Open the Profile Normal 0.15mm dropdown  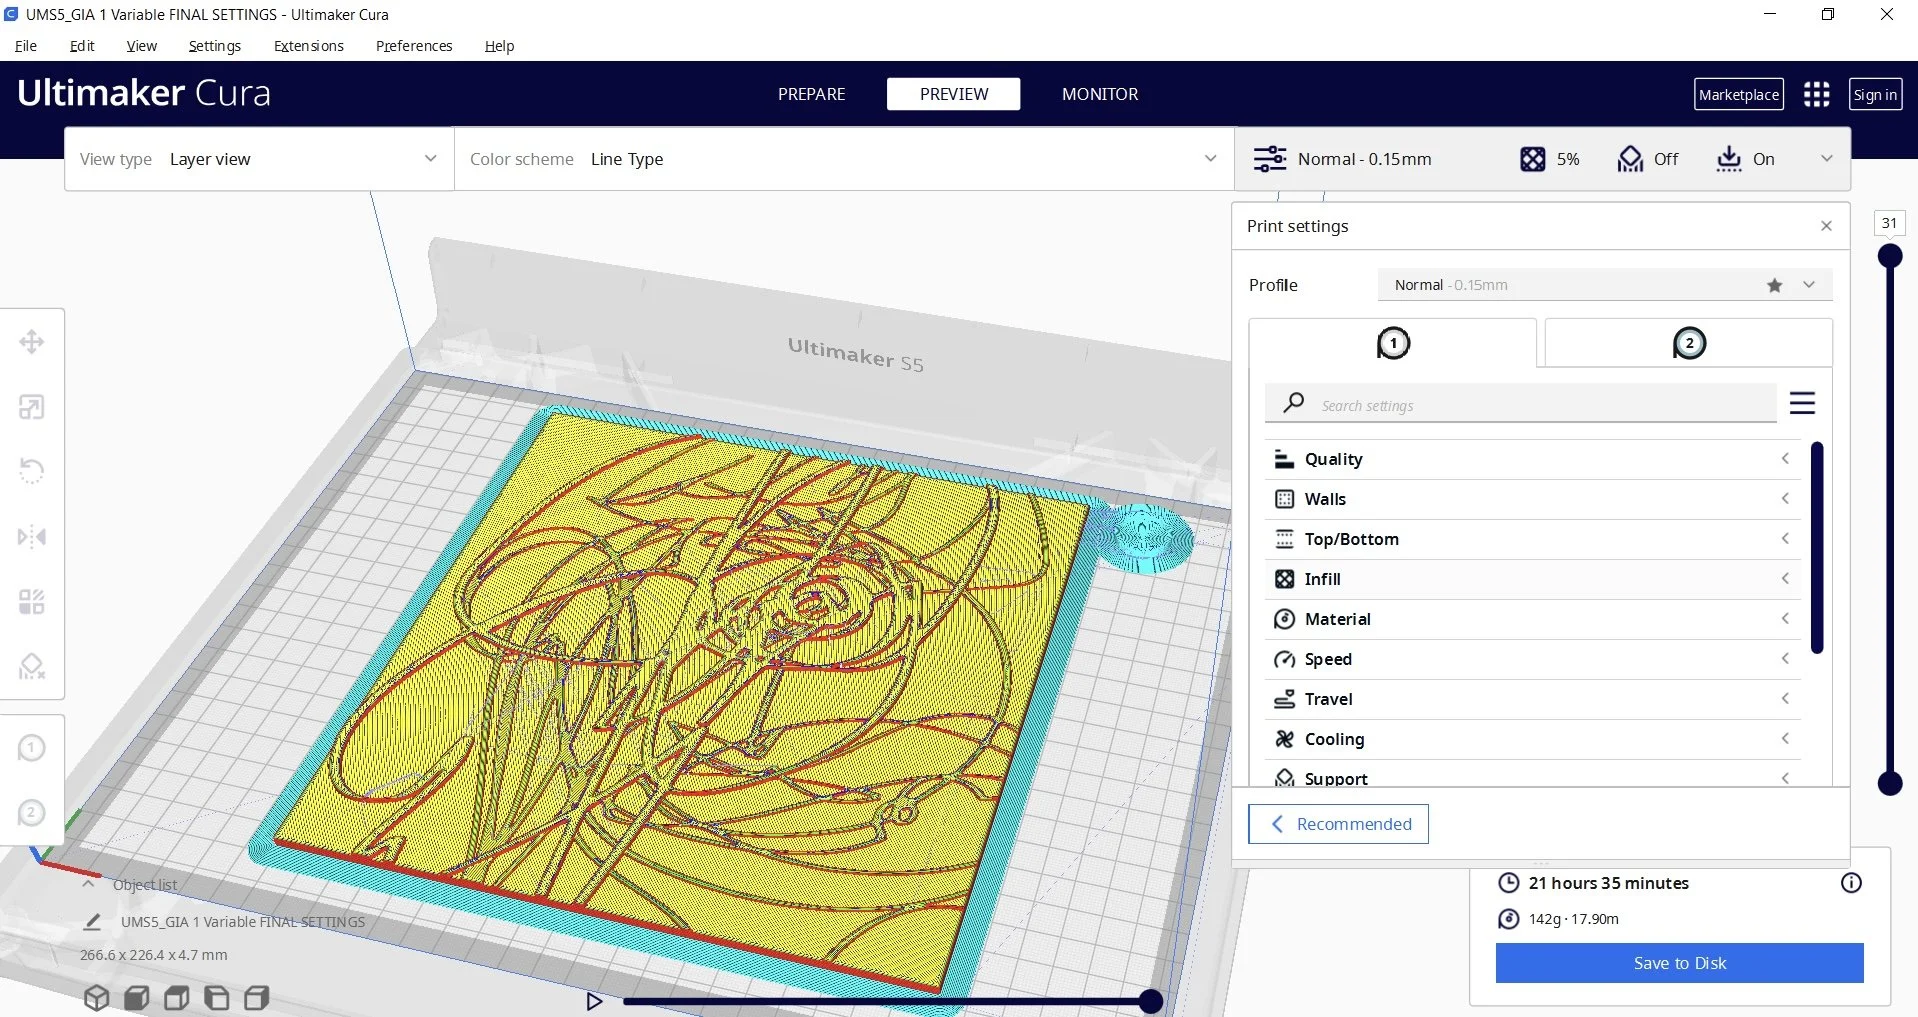pos(1604,285)
